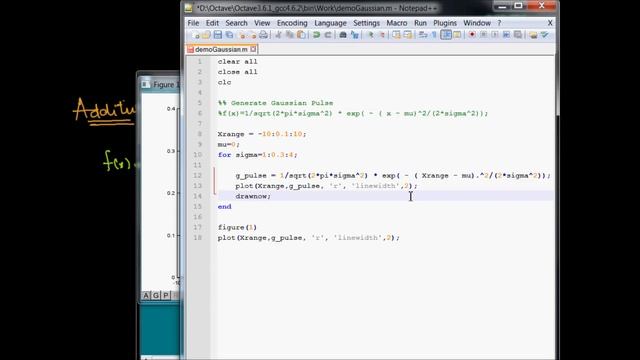640x360 pixels.
Task: Click the 'end' keyword on line 15
Action: (x=224, y=207)
